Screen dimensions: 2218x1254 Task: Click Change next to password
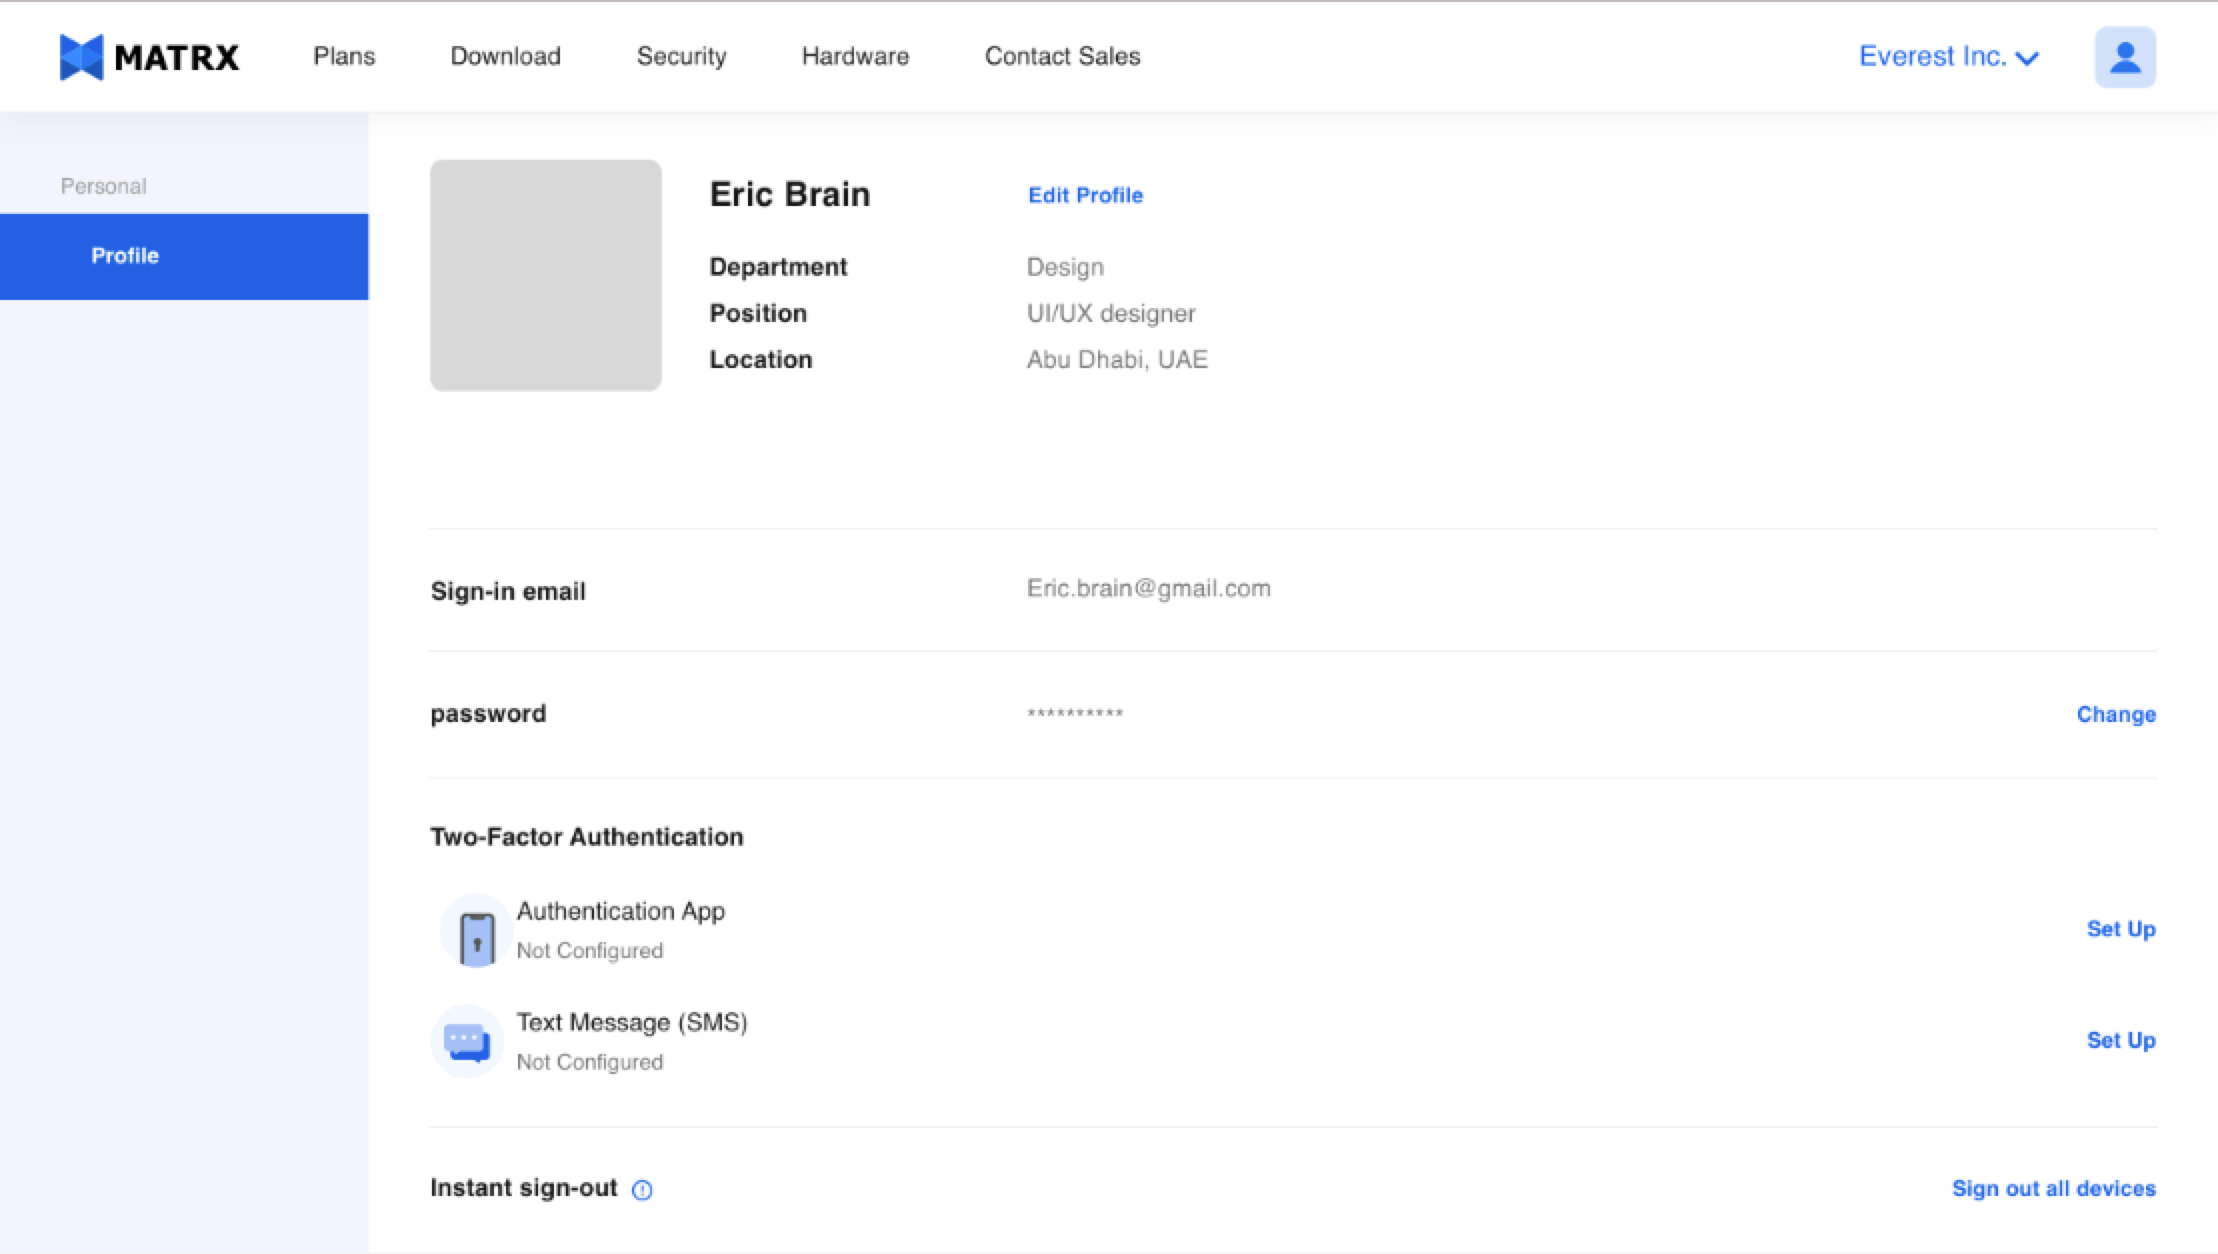click(x=2115, y=714)
